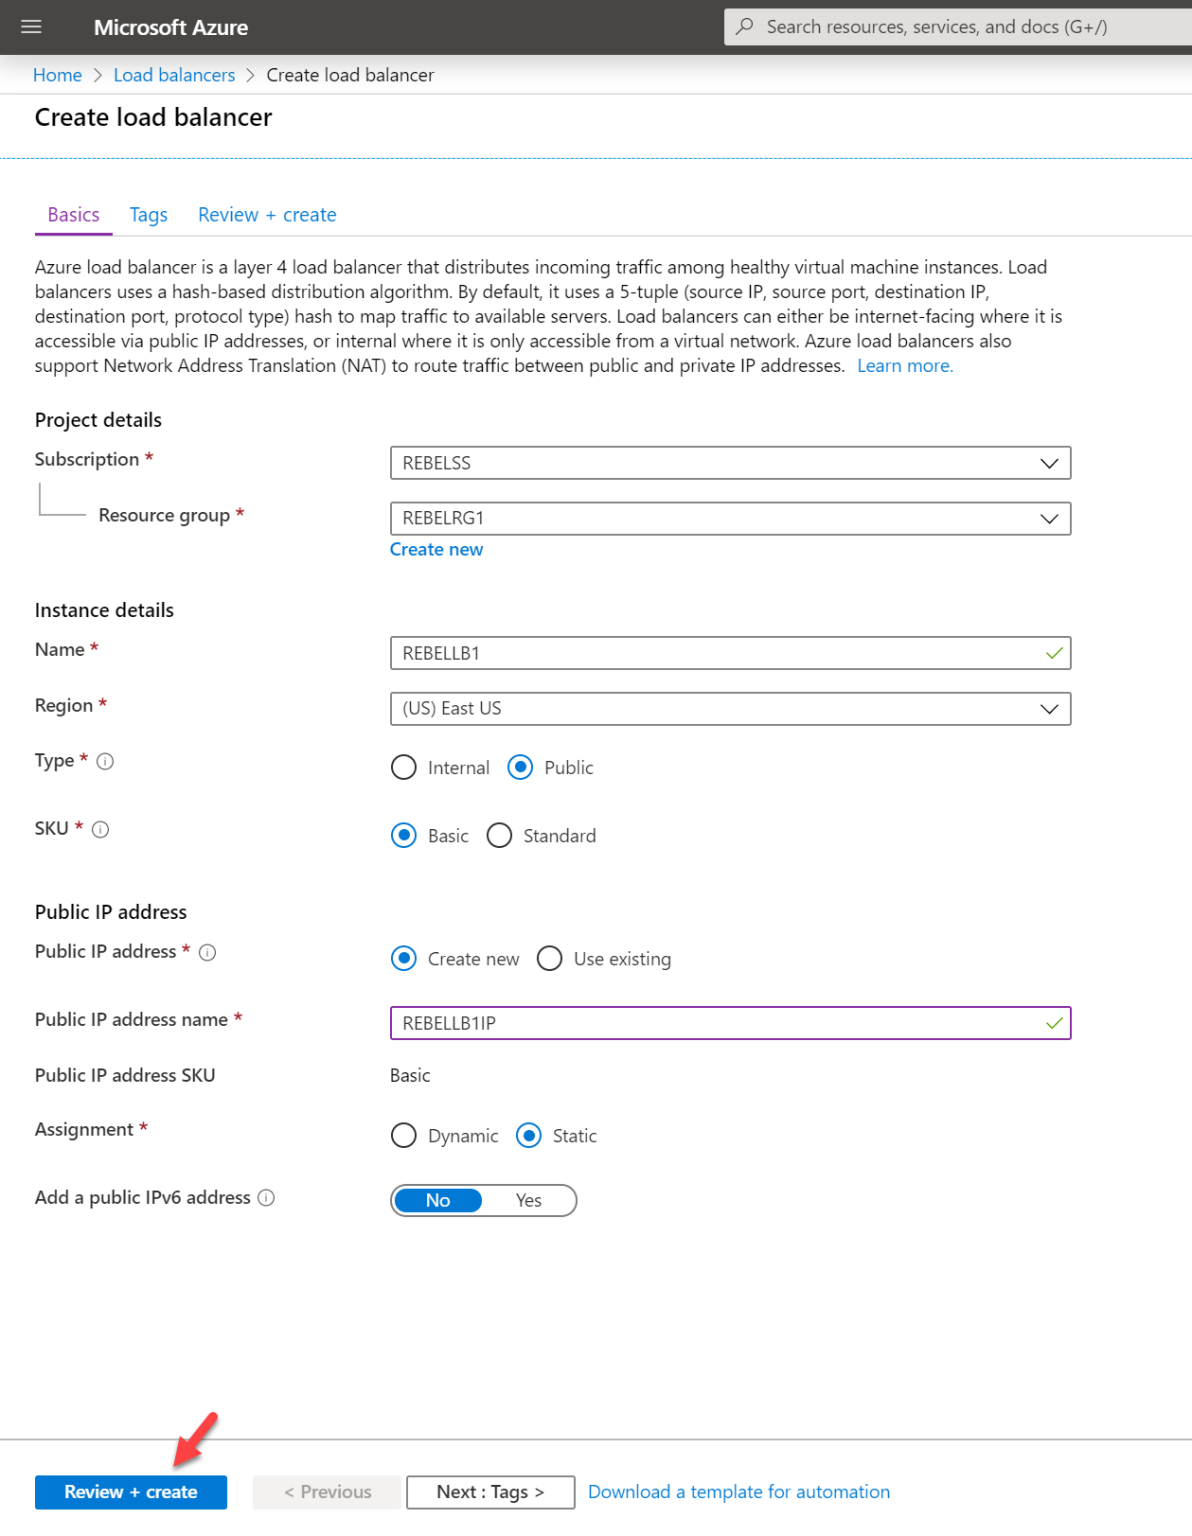Click Create new under Resource group
The image size is (1192, 1536).
coord(436,549)
